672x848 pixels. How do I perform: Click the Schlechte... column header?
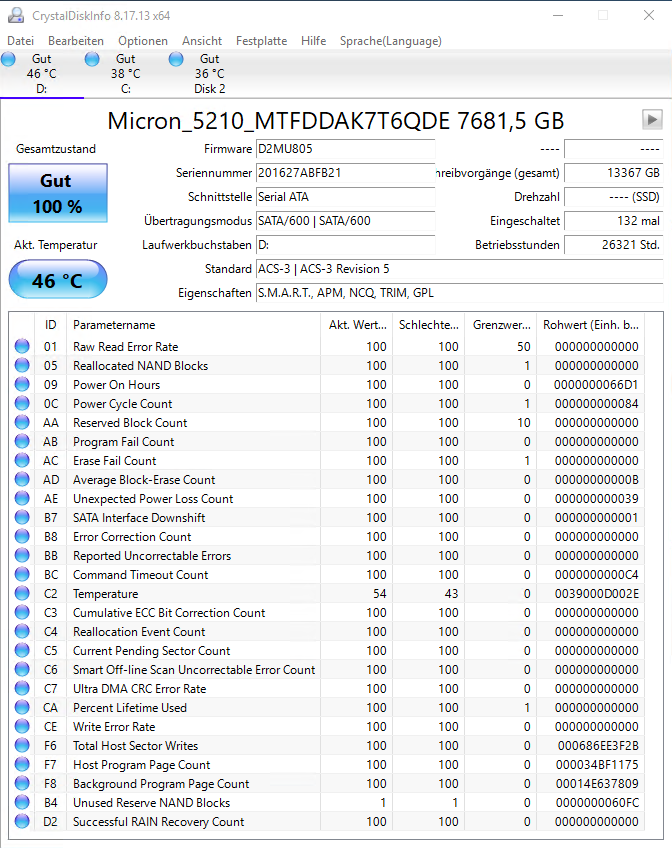(429, 324)
